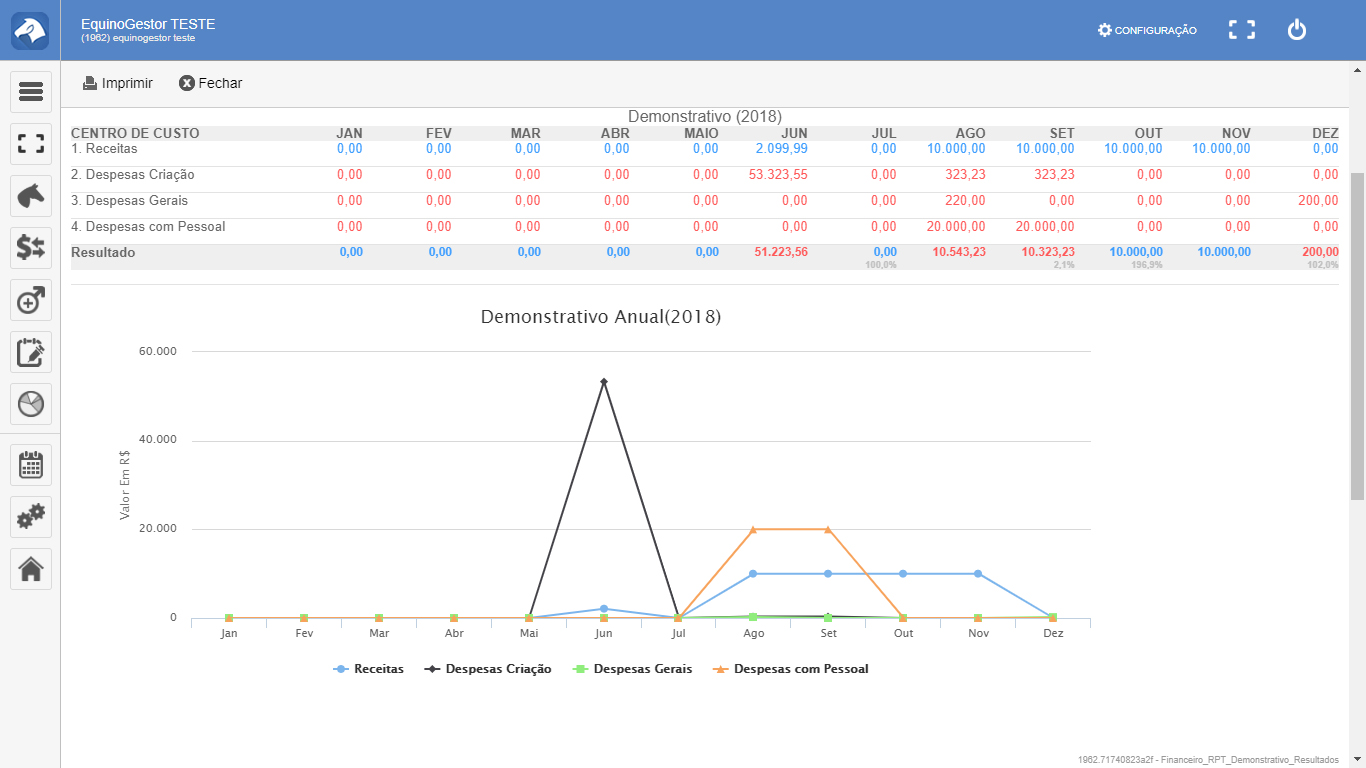Click the 20.000,00 Pessoal value in AGO
Viewport: 1366px width, 768px height.
click(x=956, y=226)
